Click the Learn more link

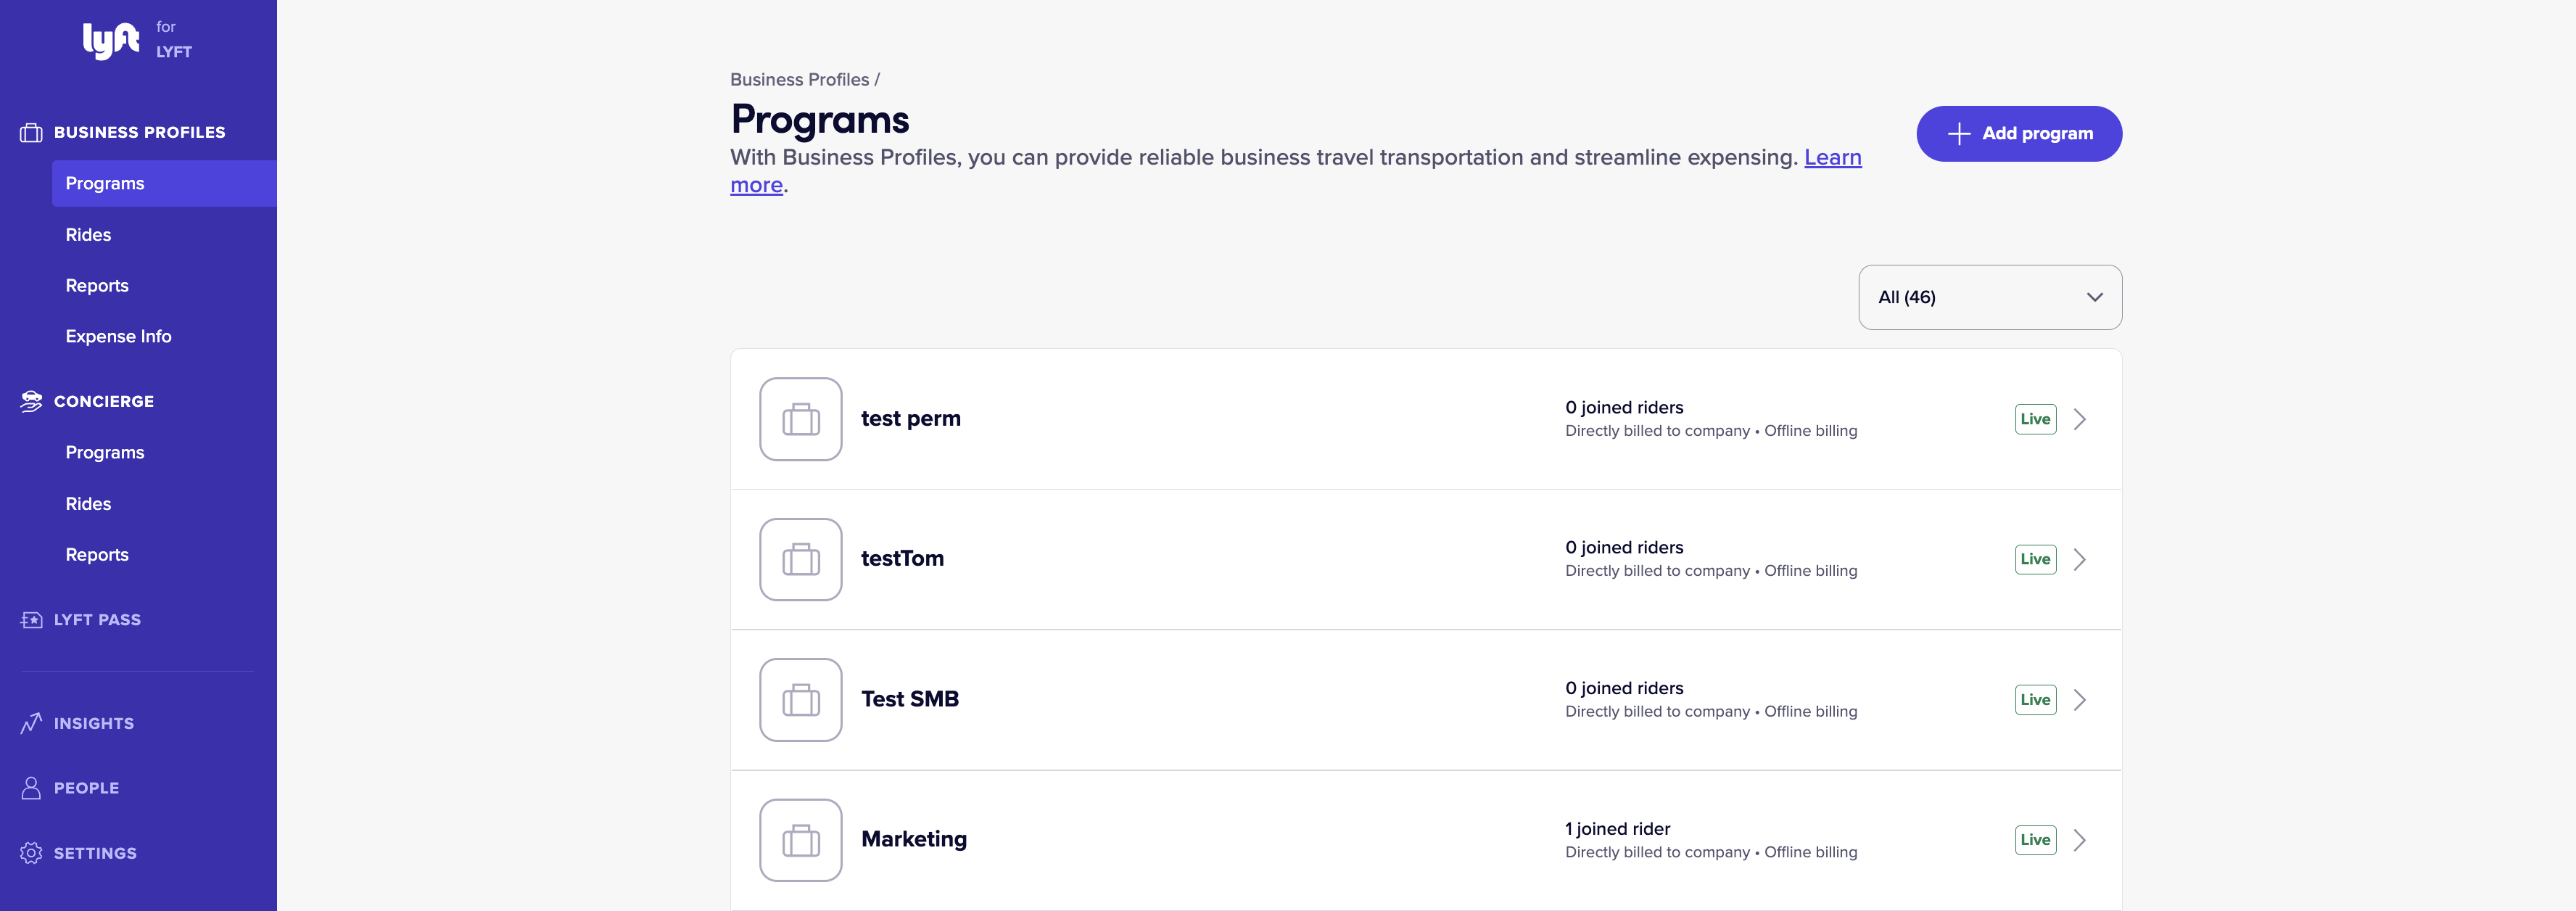(x=1832, y=157)
